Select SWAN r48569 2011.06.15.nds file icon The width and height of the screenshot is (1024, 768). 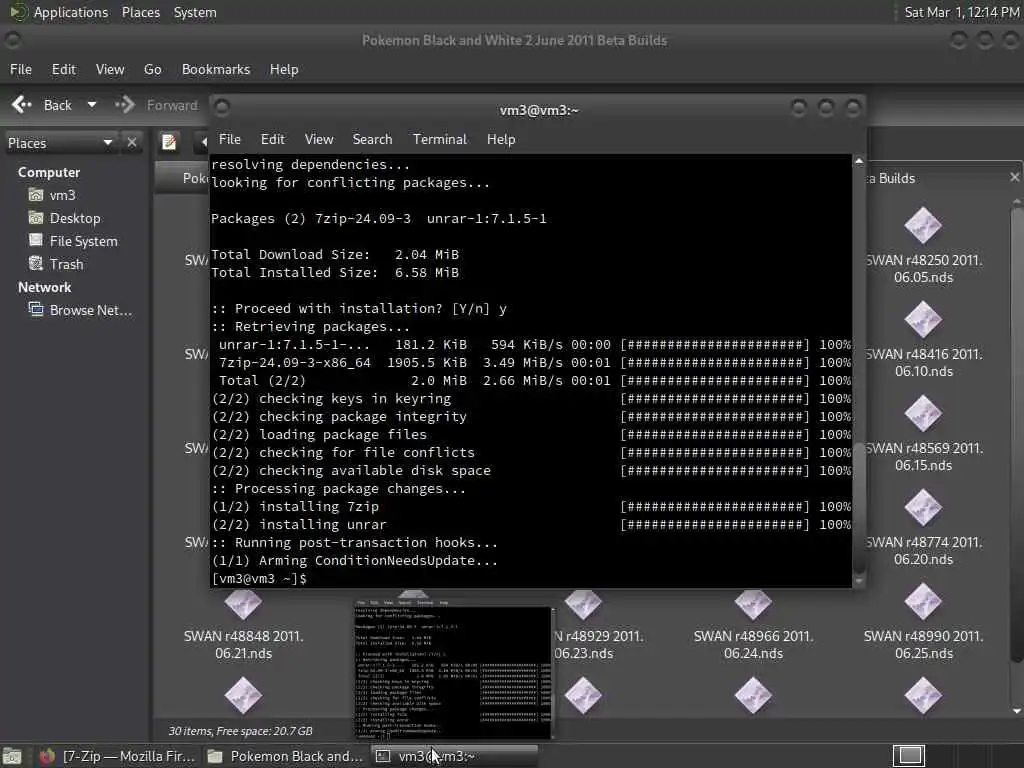[x=923, y=414]
